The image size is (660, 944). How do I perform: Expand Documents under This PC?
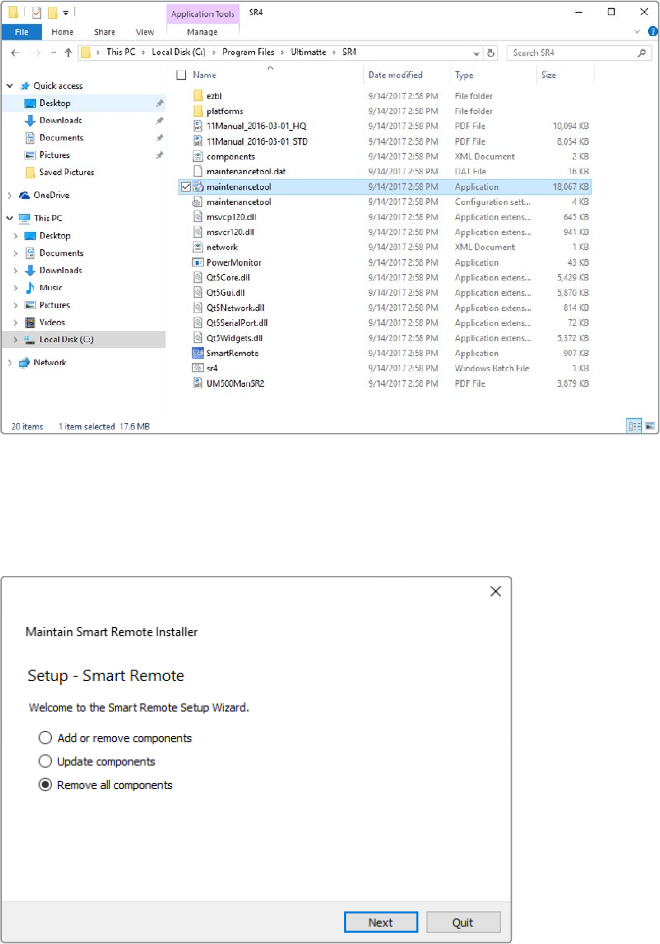tap(16, 253)
